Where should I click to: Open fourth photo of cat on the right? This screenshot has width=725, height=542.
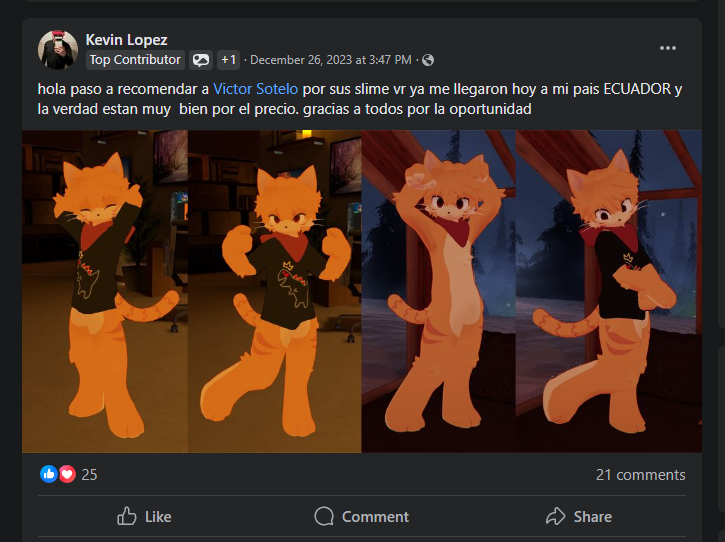click(608, 290)
